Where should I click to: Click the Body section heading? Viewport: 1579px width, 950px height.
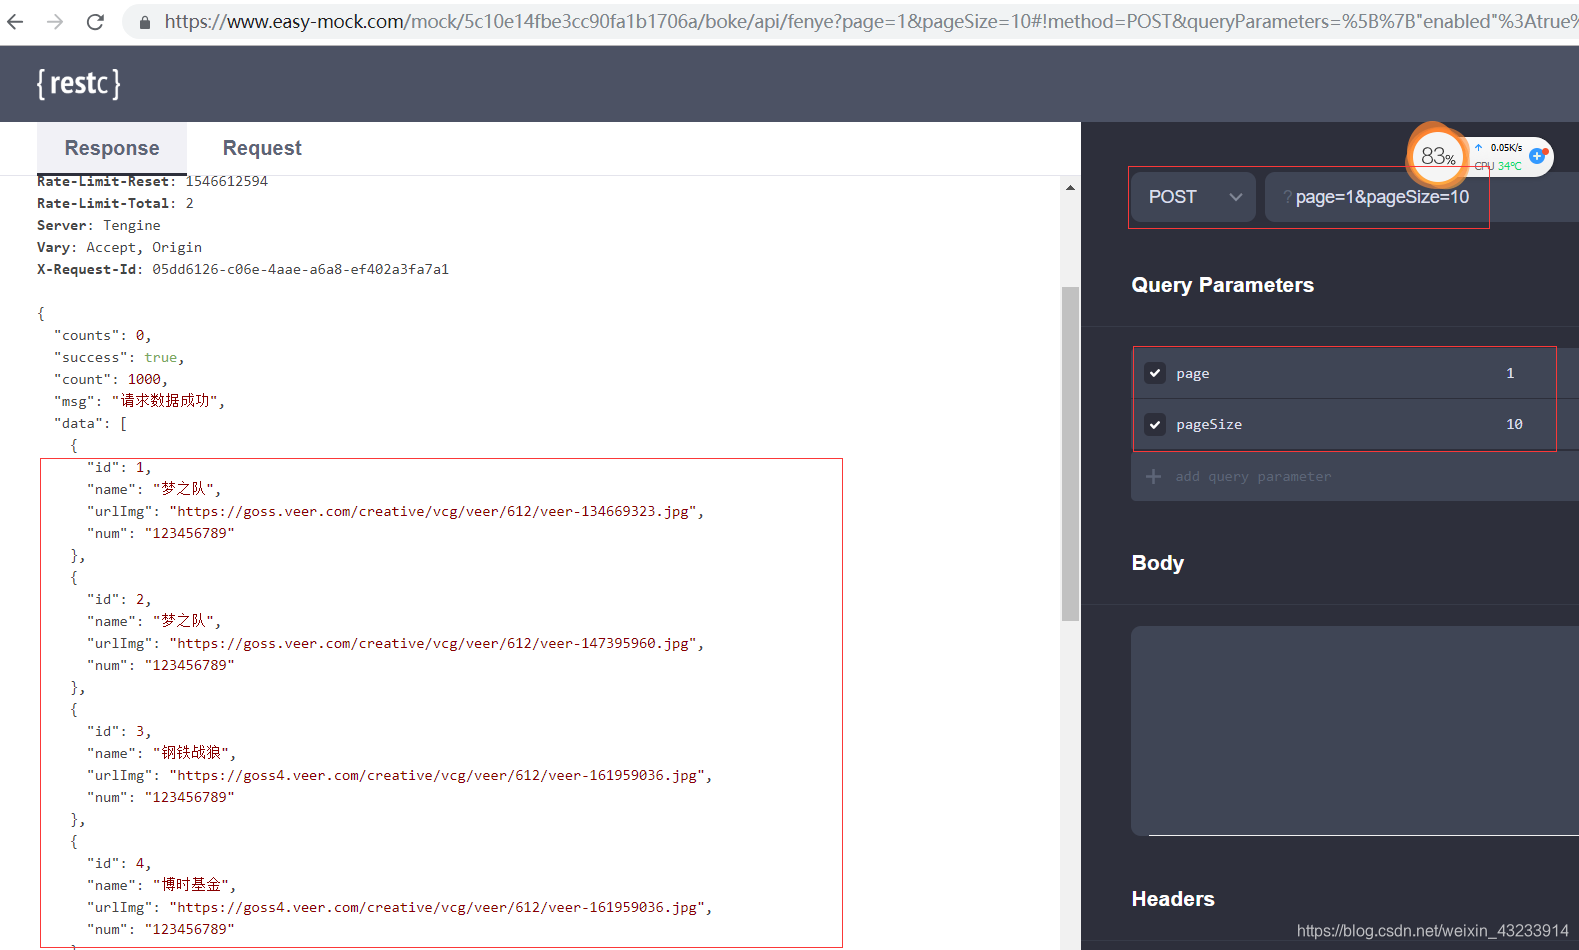click(1157, 563)
